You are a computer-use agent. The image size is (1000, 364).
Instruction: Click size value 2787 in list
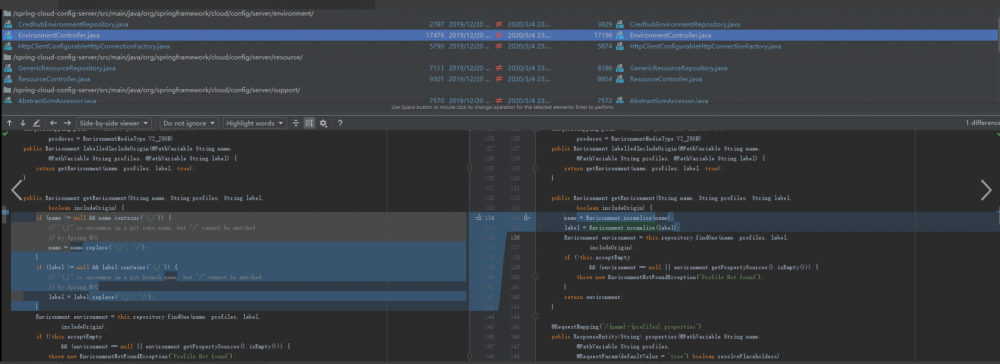pos(436,24)
